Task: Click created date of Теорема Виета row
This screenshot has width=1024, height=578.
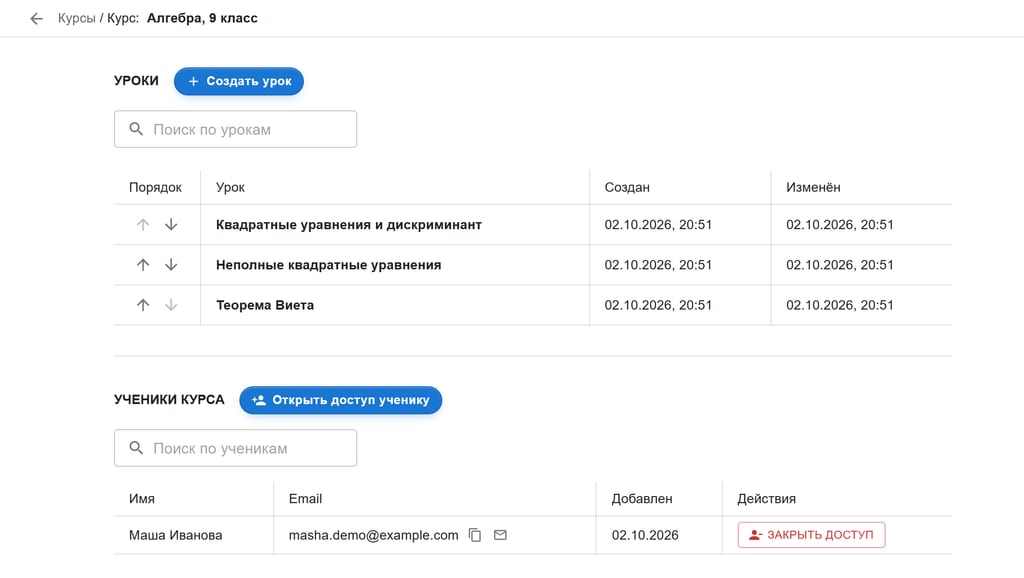Action: (x=658, y=305)
